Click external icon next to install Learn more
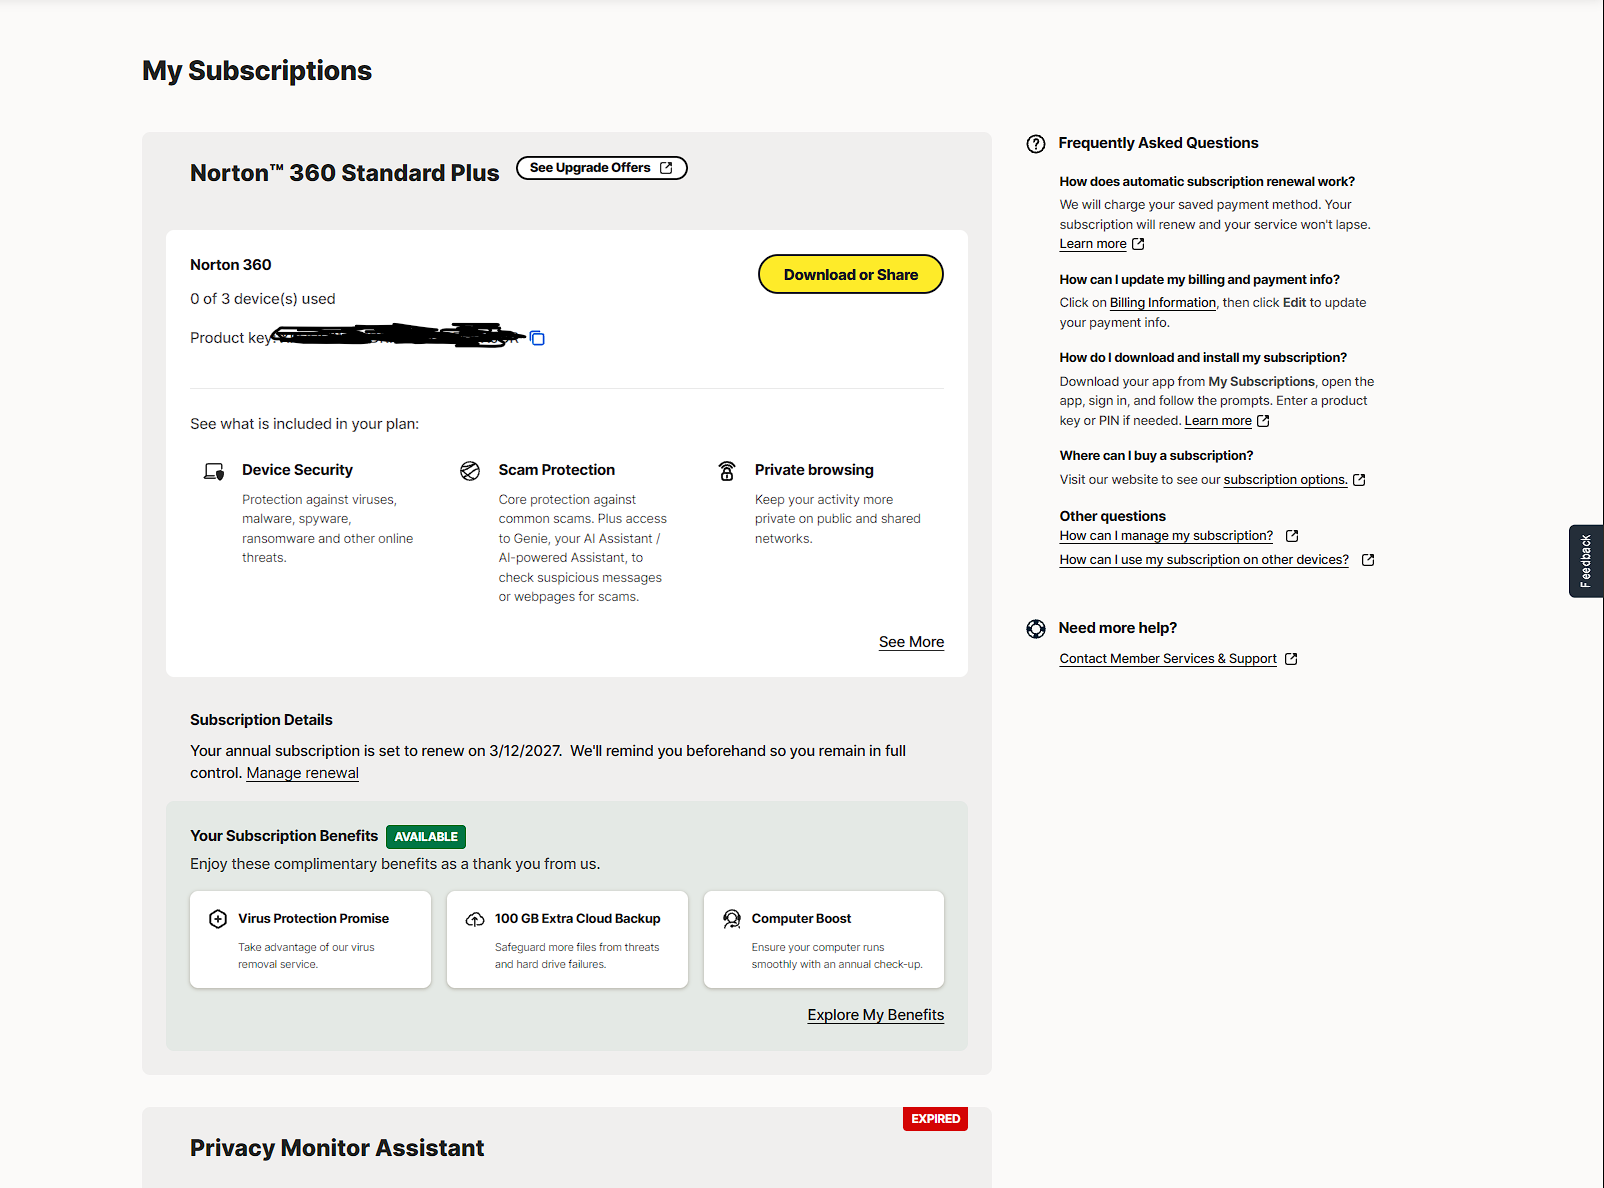Screen dimensions: 1604x1188 point(1263,421)
